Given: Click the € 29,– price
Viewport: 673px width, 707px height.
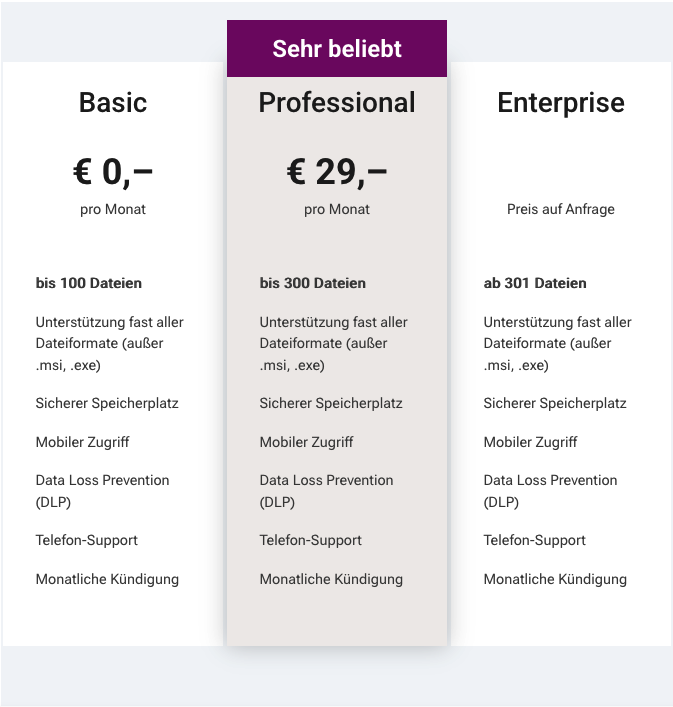Looking at the screenshot, I should click(x=337, y=172).
